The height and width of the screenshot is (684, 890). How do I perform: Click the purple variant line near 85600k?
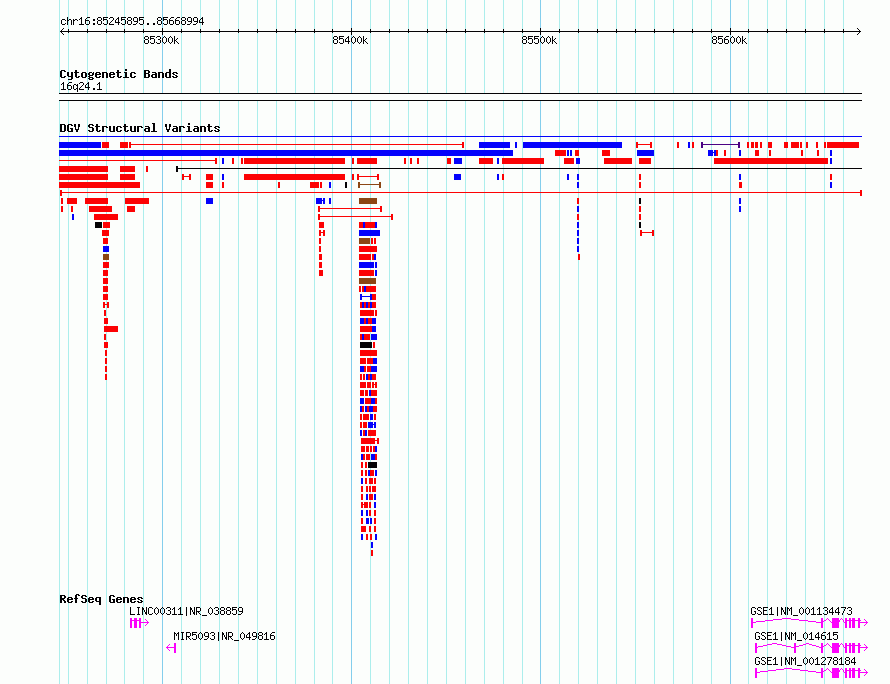(720, 145)
